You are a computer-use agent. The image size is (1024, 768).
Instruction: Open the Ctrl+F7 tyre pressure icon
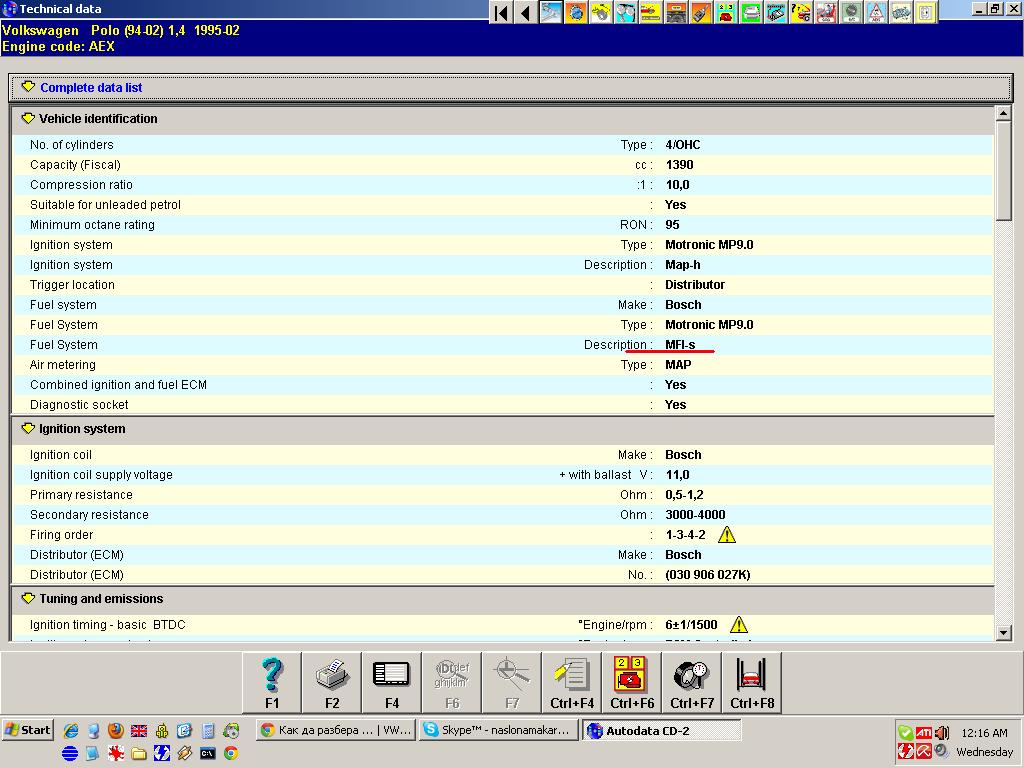(x=692, y=682)
